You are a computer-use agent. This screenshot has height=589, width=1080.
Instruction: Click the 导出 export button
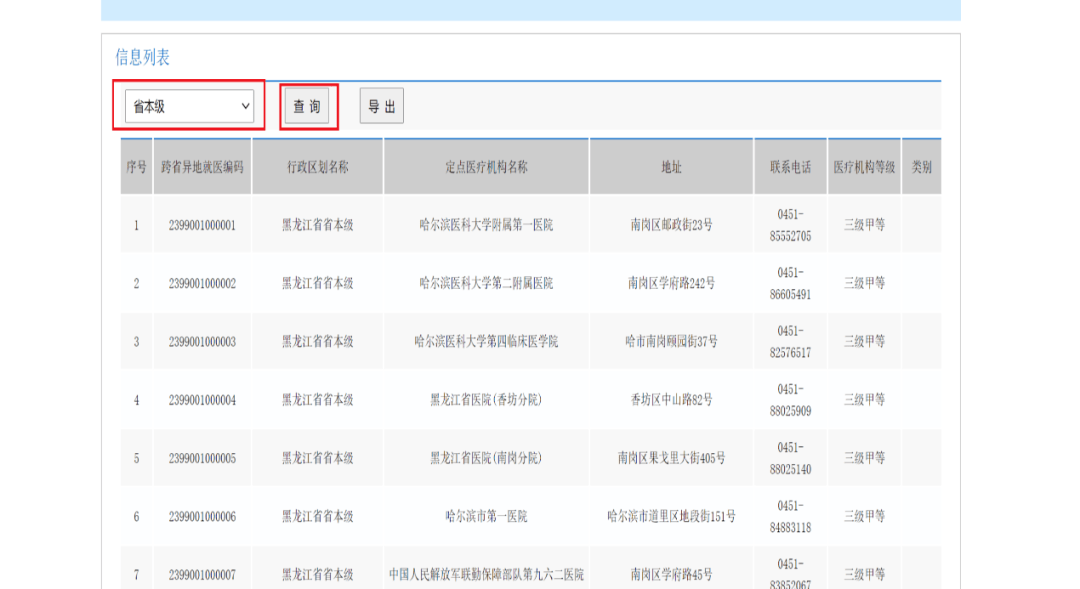[381, 106]
